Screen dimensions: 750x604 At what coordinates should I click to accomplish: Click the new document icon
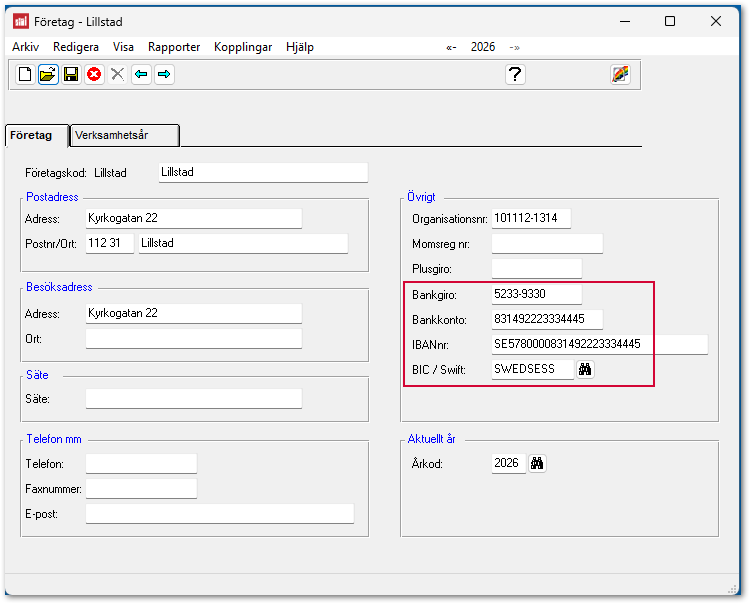(x=25, y=74)
